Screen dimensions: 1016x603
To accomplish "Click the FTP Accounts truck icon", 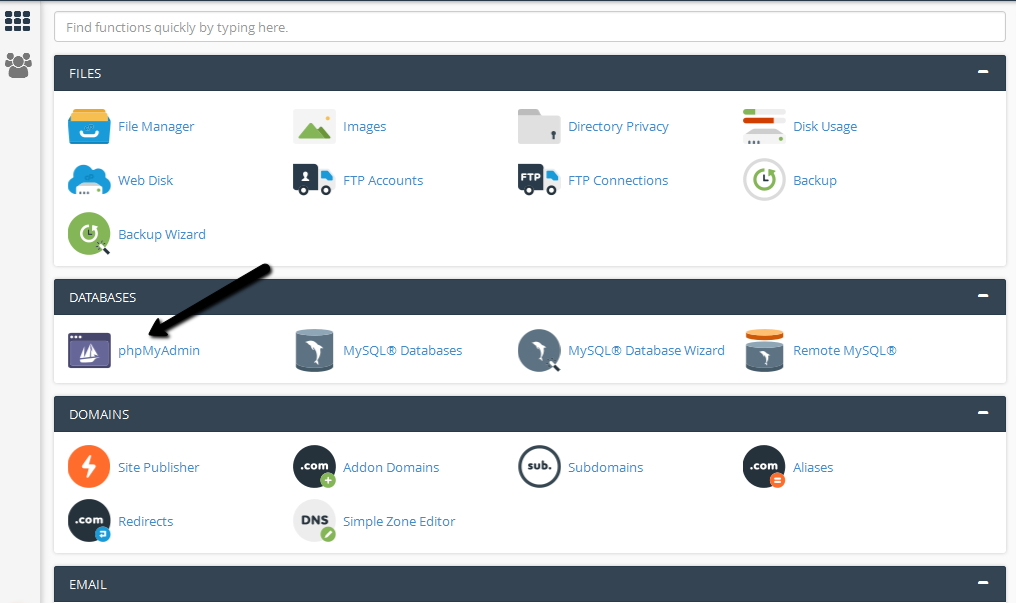I will pyautogui.click(x=314, y=181).
